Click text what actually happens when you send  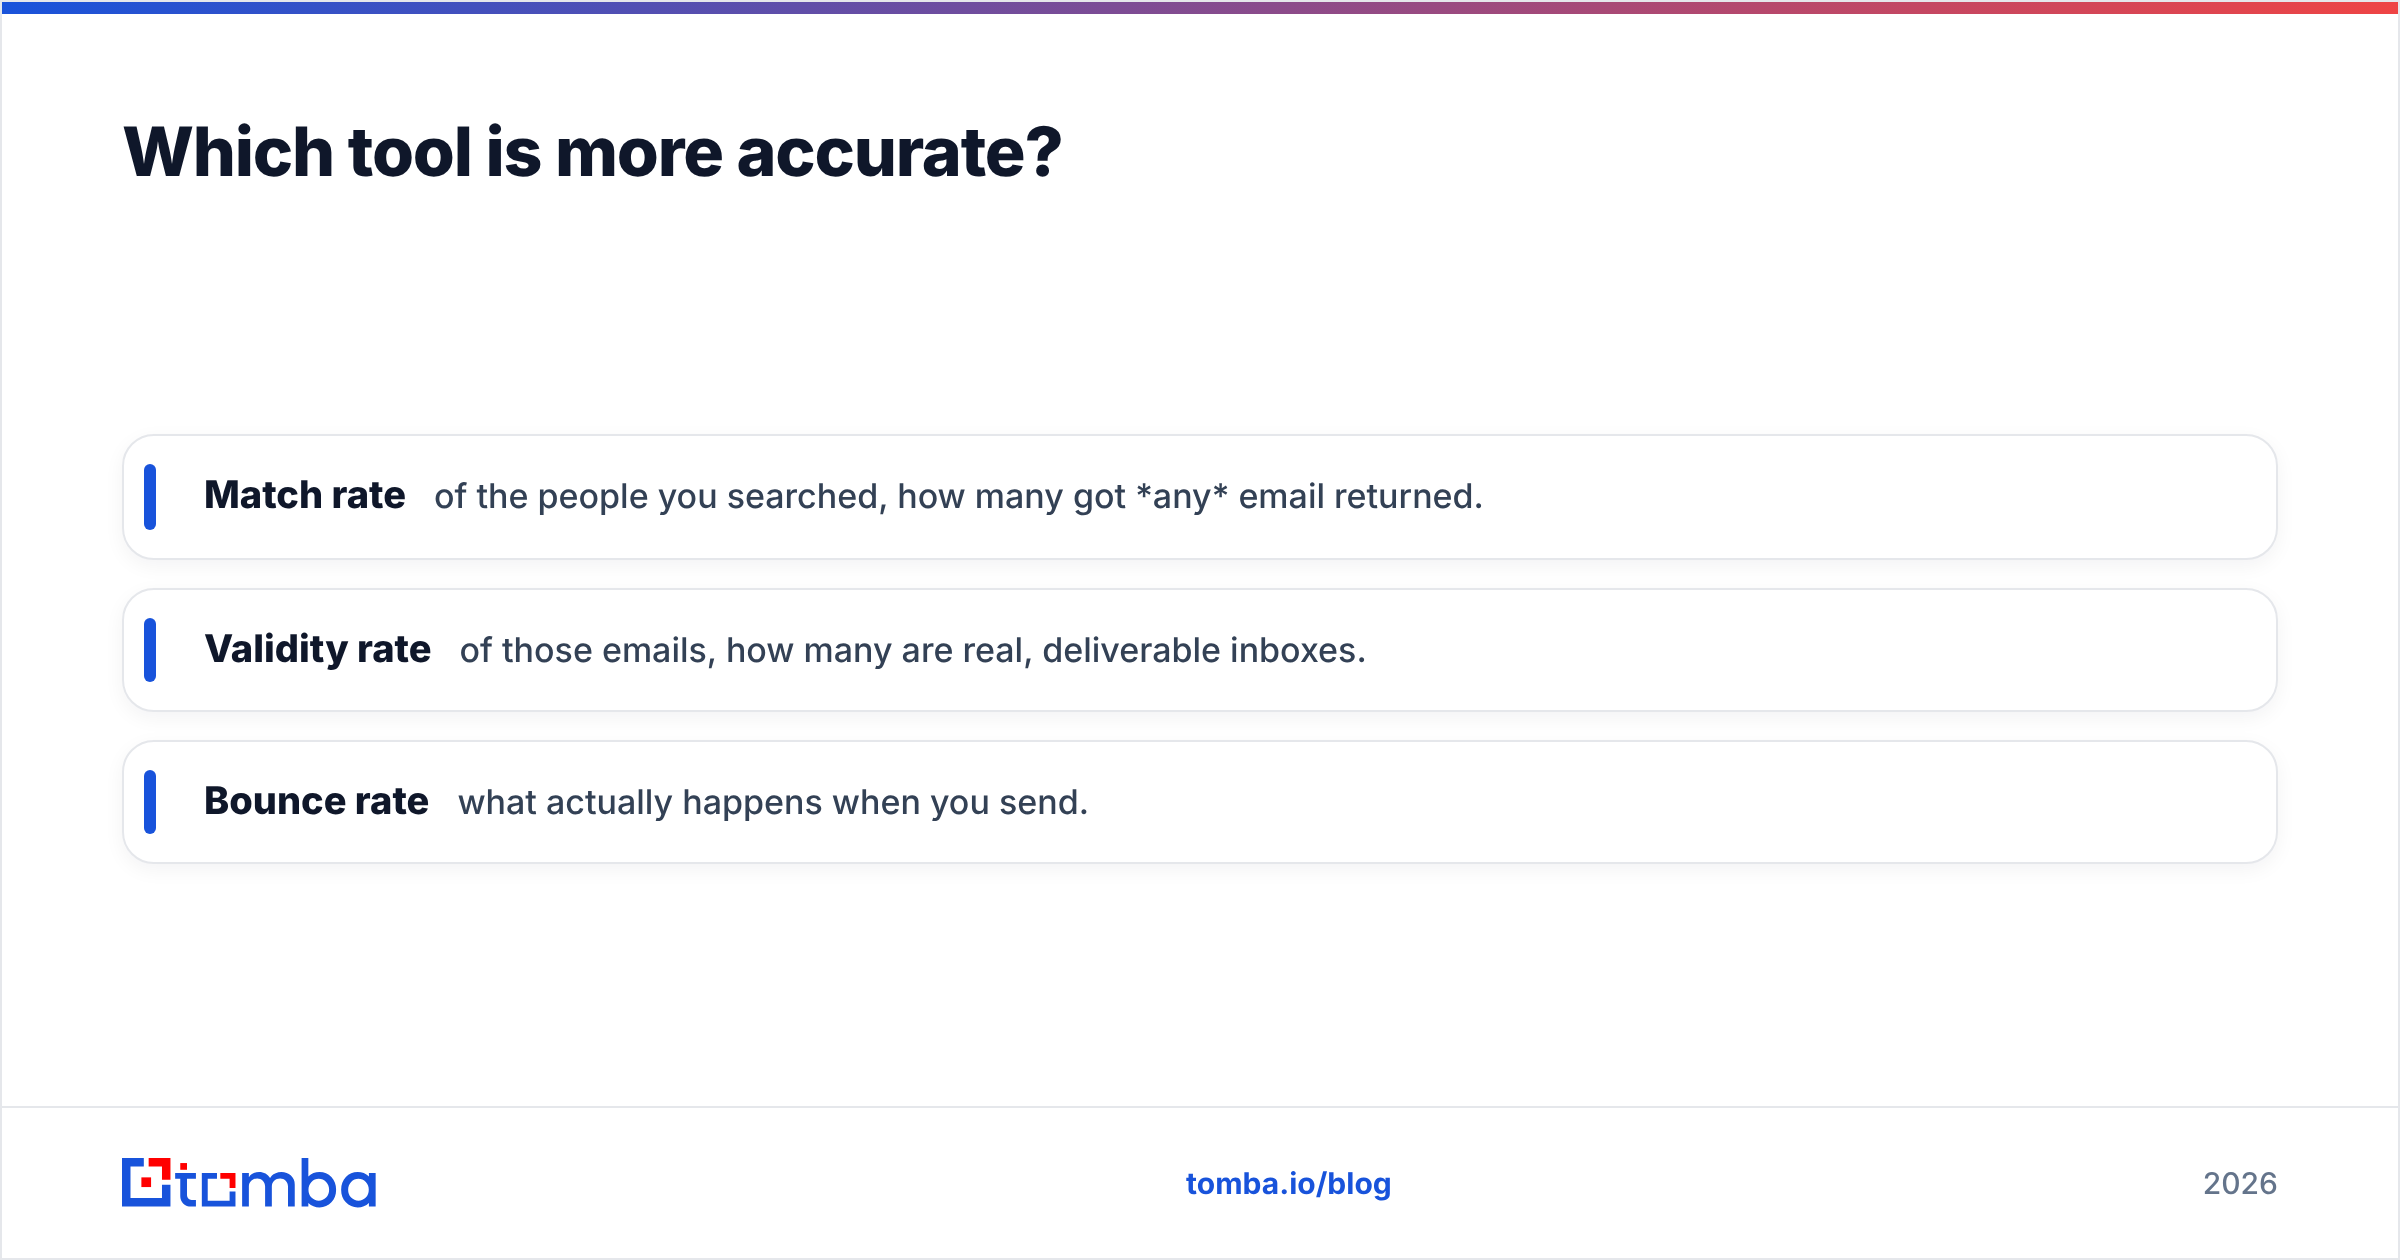click(x=773, y=803)
